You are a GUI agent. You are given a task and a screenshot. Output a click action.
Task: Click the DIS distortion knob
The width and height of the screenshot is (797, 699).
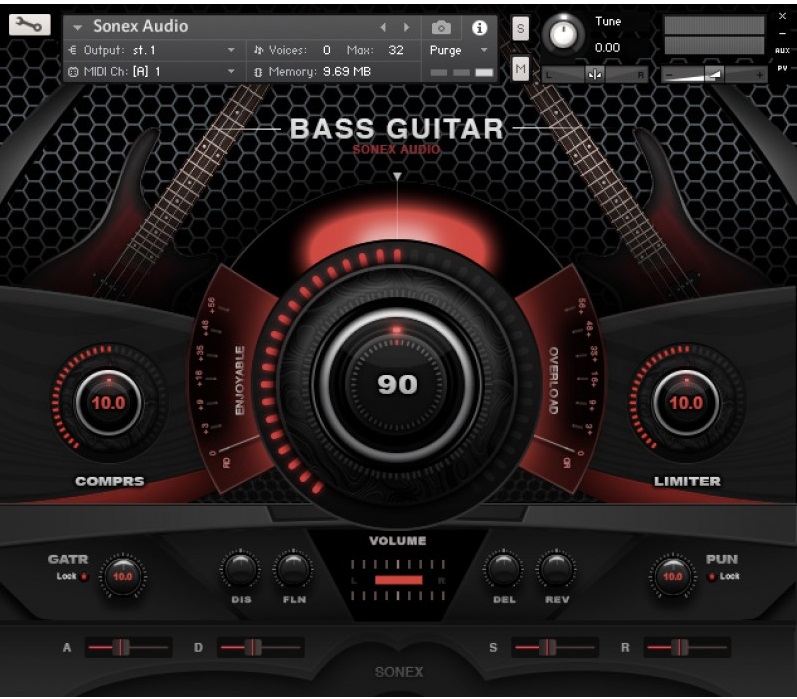point(240,570)
